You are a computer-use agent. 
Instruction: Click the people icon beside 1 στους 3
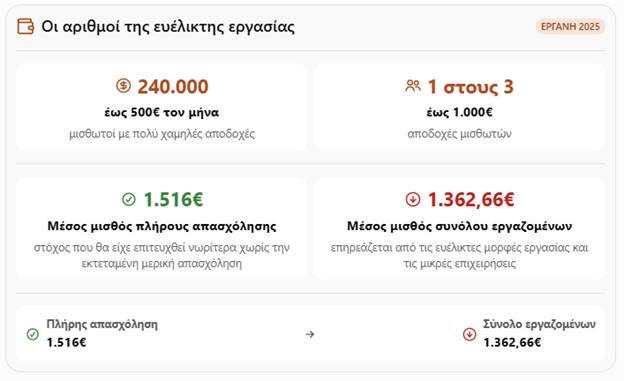[413, 86]
